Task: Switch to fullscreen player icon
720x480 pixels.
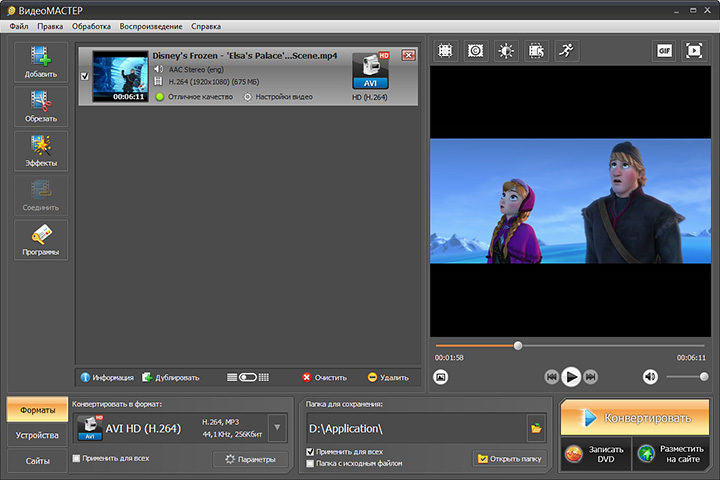Action: (694, 51)
